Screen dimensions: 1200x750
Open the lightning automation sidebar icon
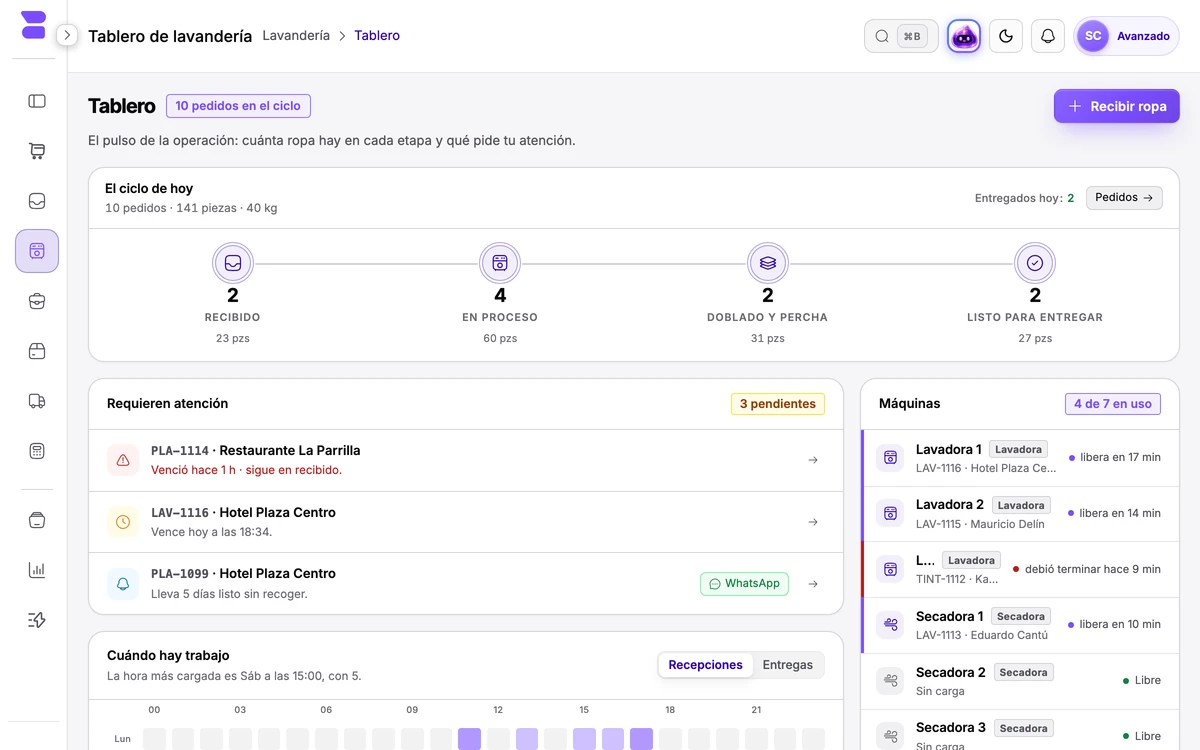tap(37, 620)
